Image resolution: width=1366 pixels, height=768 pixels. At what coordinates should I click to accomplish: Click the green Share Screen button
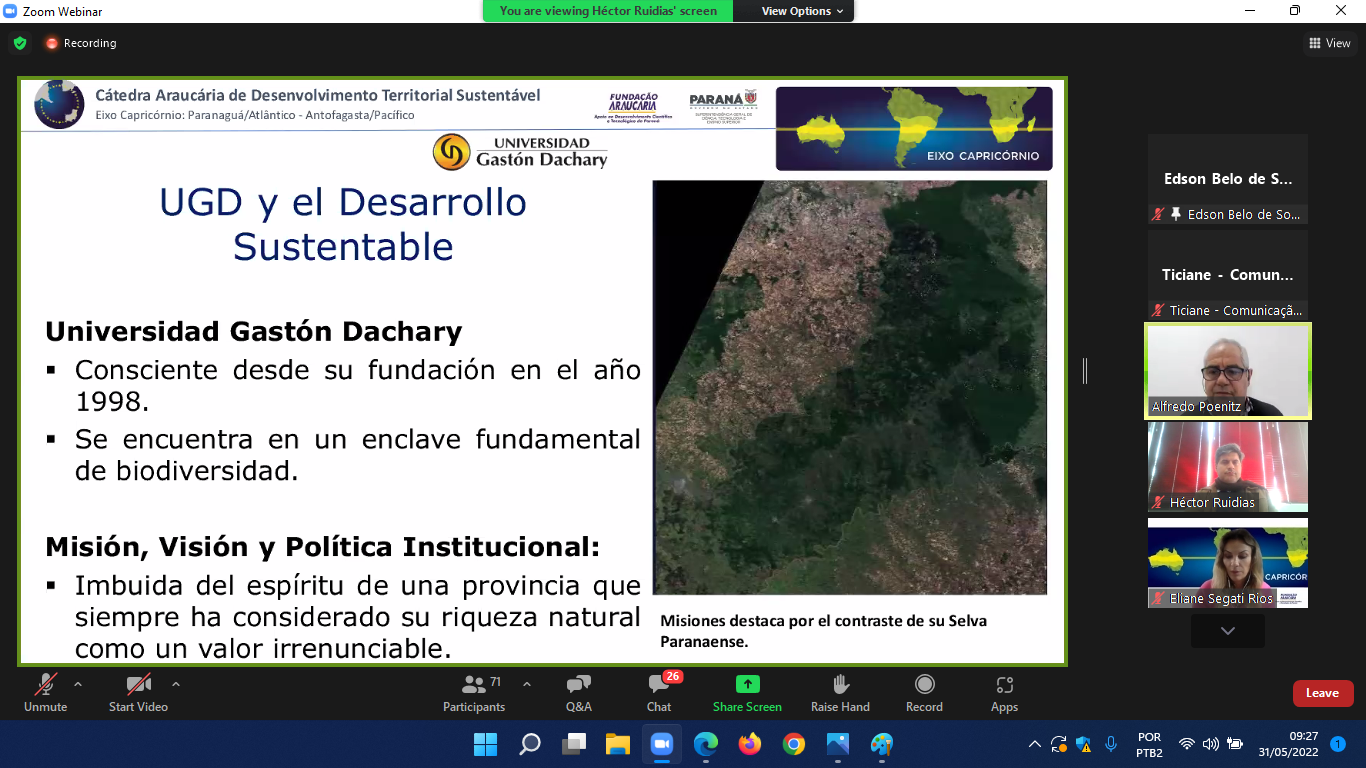pos(747,692)
